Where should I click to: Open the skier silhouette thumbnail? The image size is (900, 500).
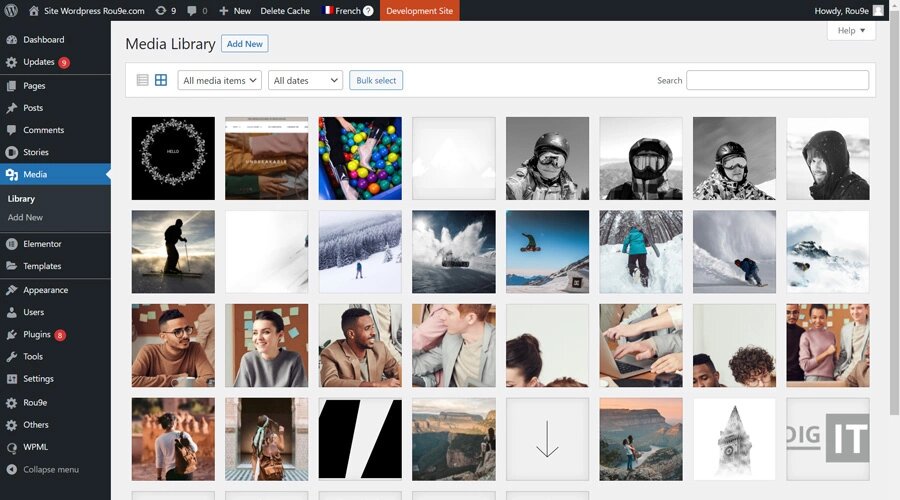[173, 251]
